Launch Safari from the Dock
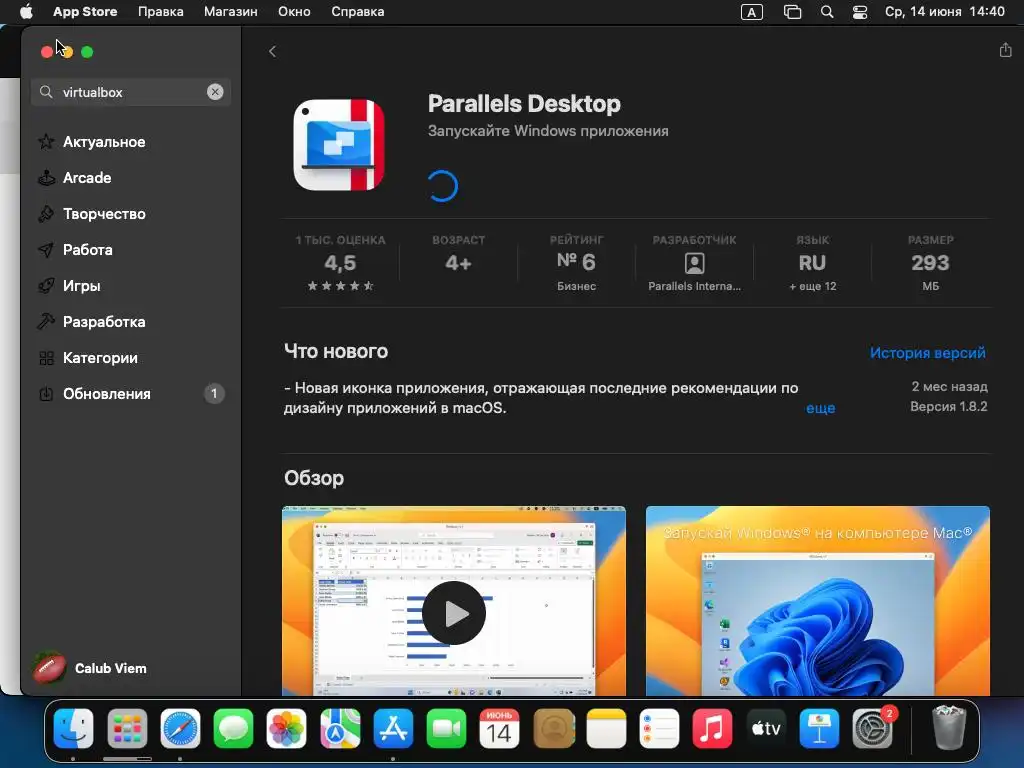Image resolution: width=1024 pixels, height=768 pixels. tap(180, 728)
